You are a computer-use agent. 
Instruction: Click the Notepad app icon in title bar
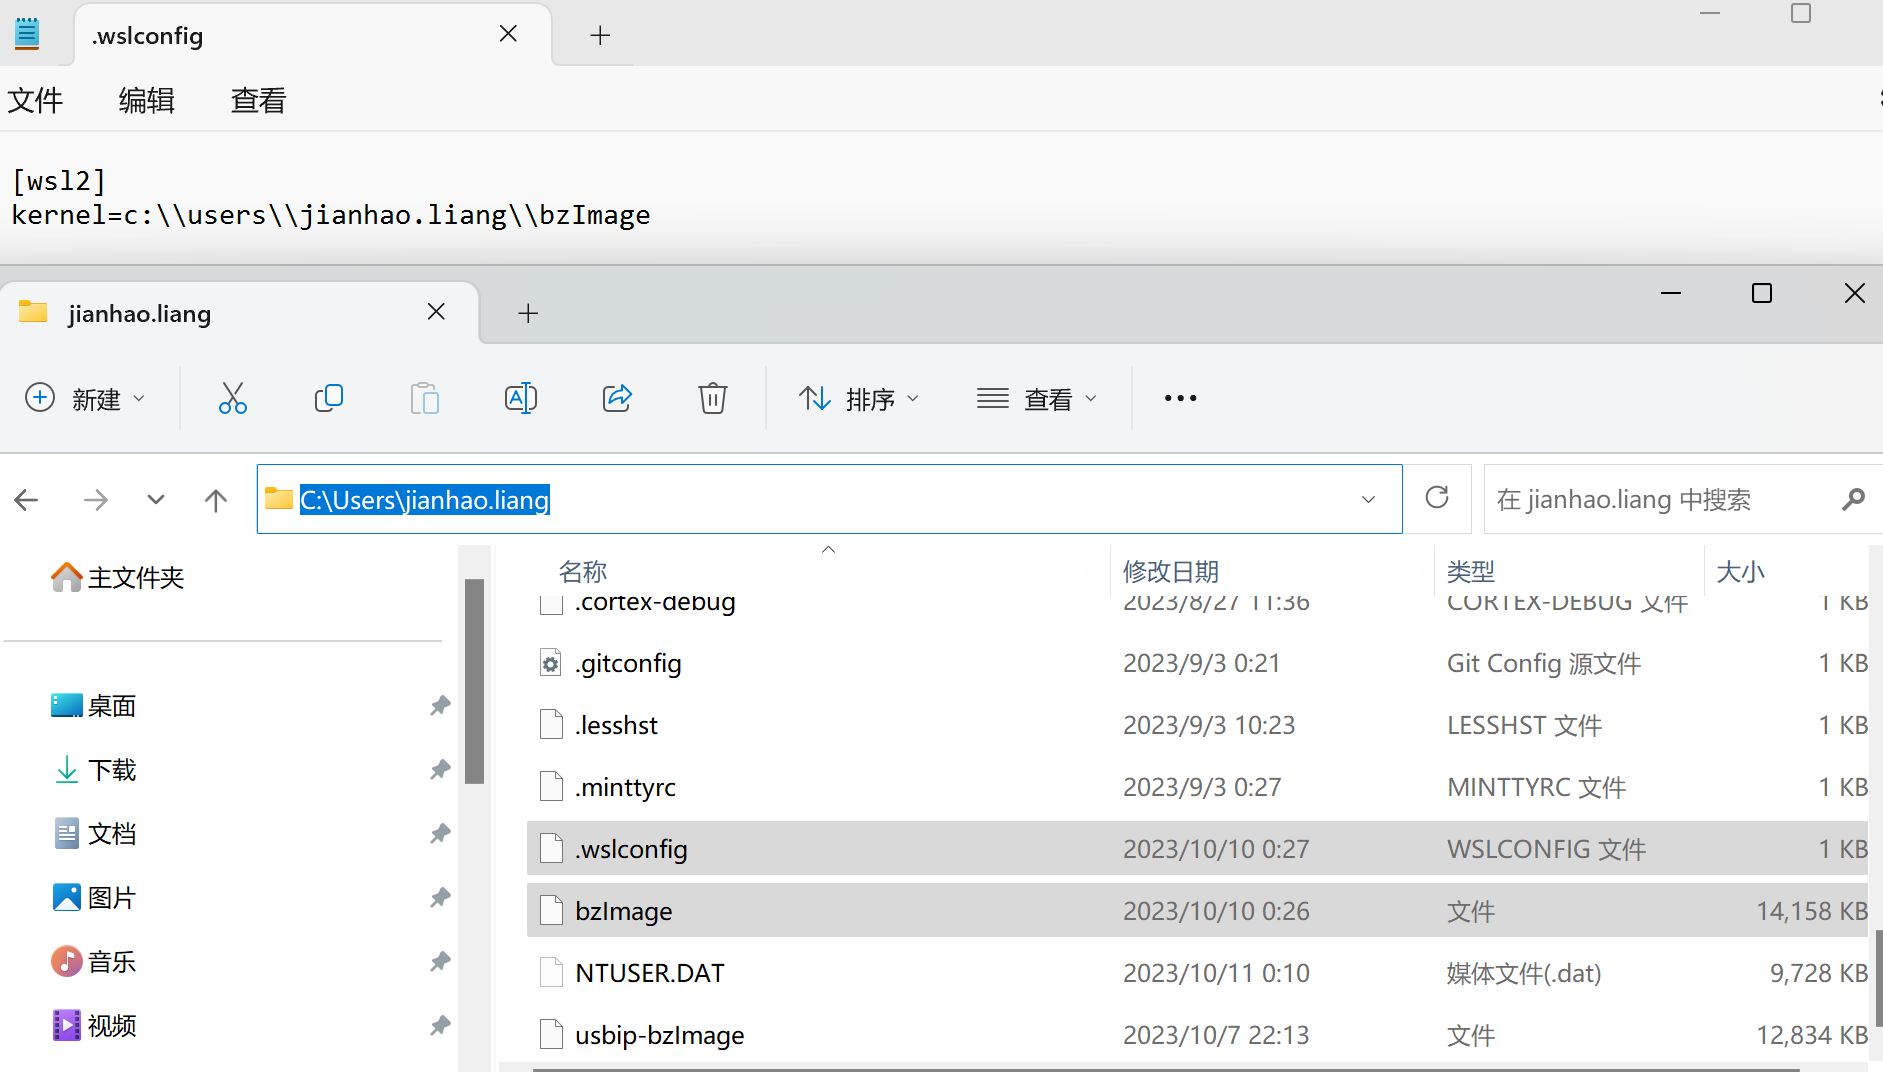[x=27, y=34]
